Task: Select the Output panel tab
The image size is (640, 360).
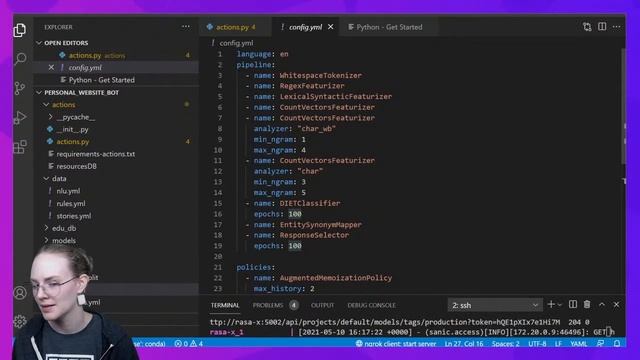Action: (x=322, y=305)
